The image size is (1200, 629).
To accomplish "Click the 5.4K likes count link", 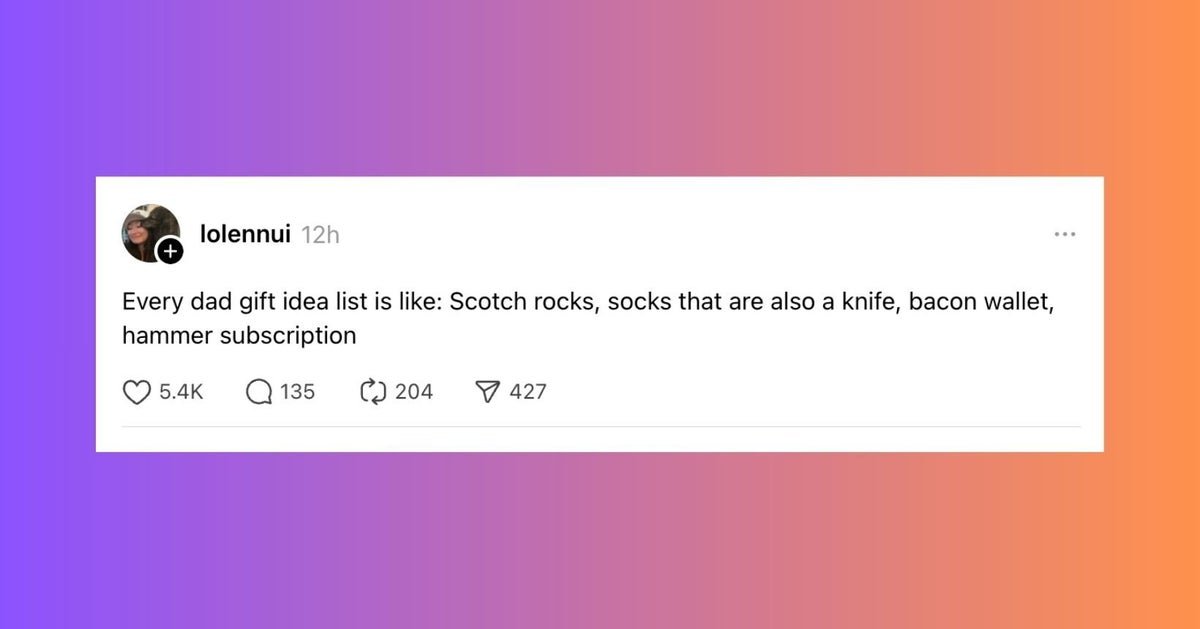I will point(180,392).
